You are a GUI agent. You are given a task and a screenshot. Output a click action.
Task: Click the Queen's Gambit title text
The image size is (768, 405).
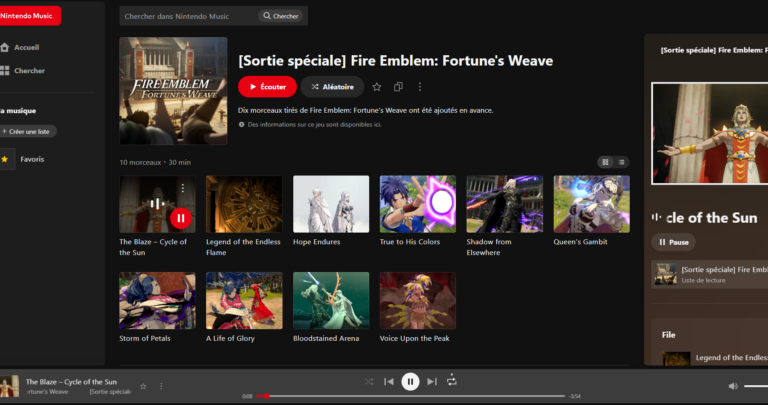point(580,242)
